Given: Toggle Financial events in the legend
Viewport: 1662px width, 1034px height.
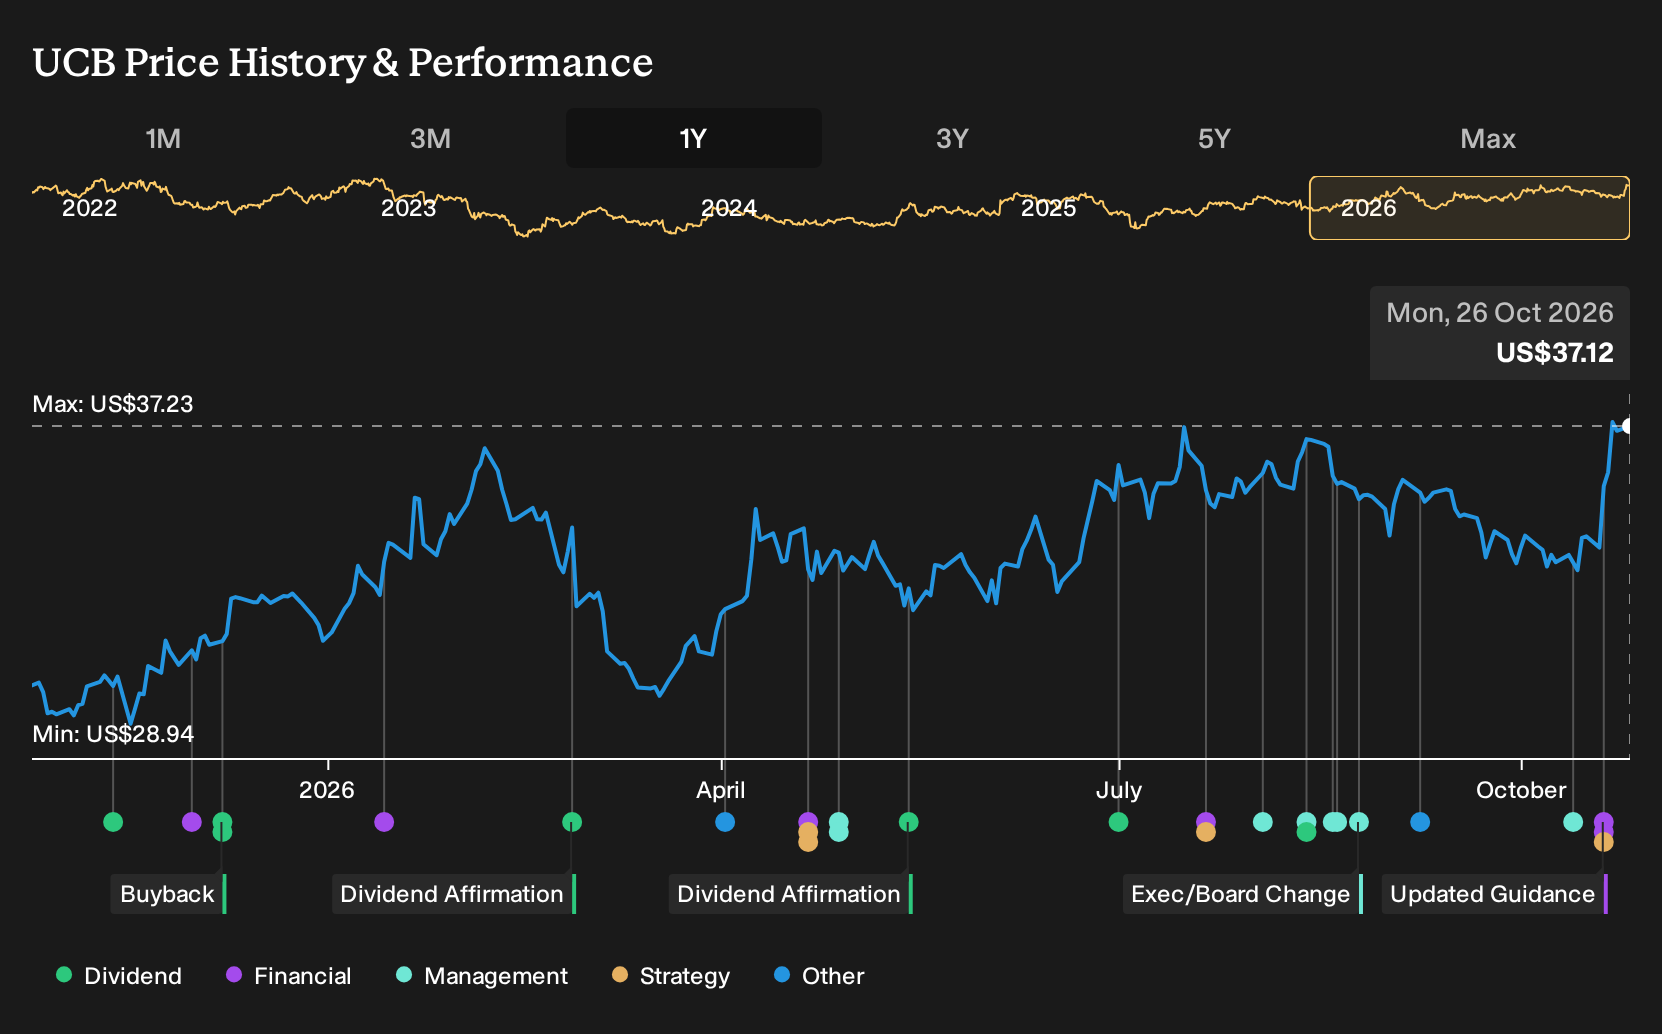Looking at the screenshot, I should click(289, 976).
